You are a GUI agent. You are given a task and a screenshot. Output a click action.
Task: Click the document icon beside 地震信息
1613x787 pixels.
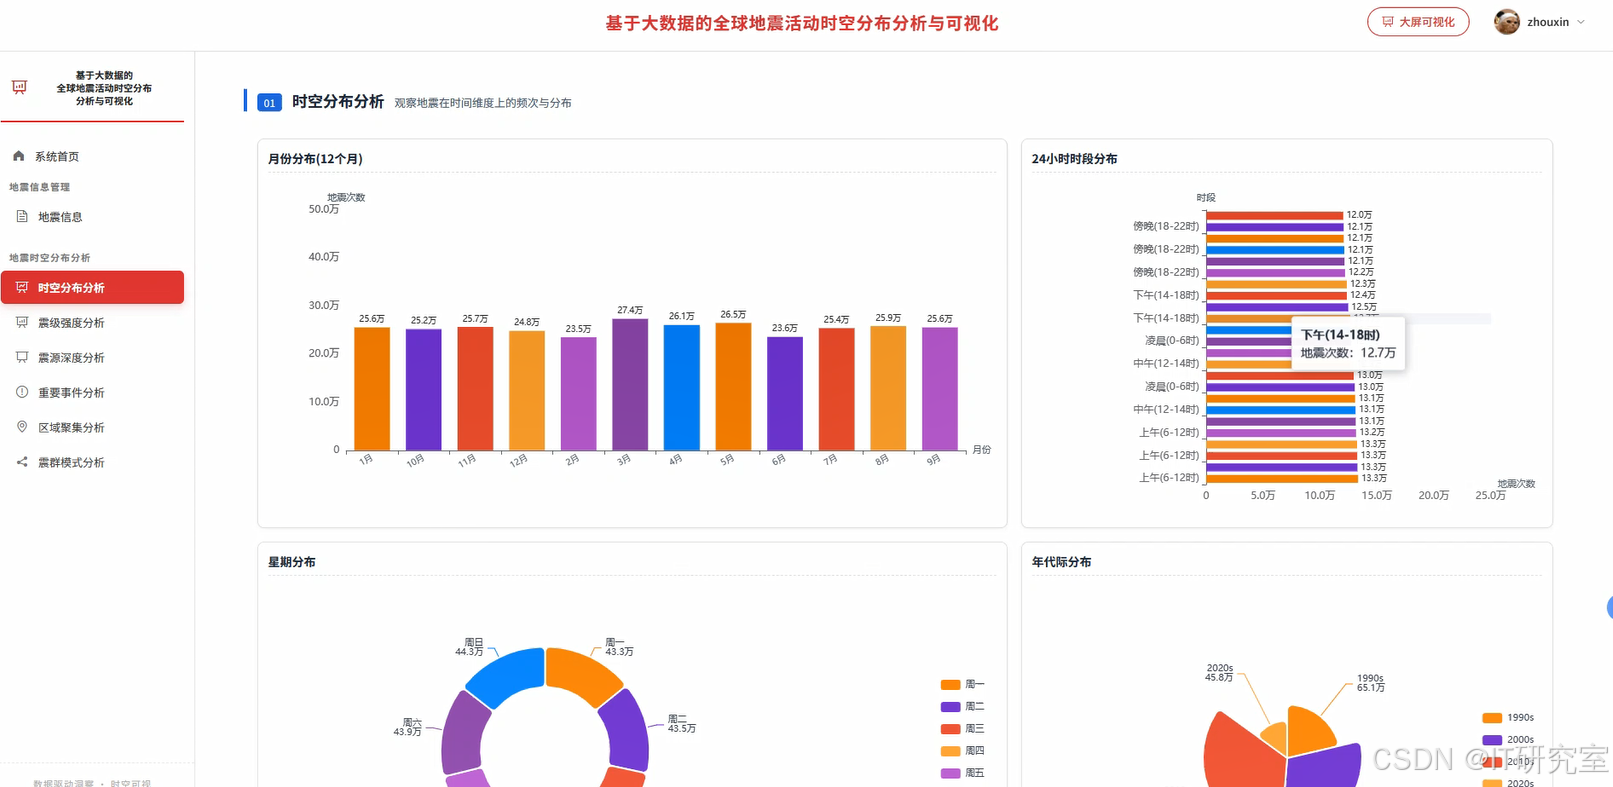22,216
